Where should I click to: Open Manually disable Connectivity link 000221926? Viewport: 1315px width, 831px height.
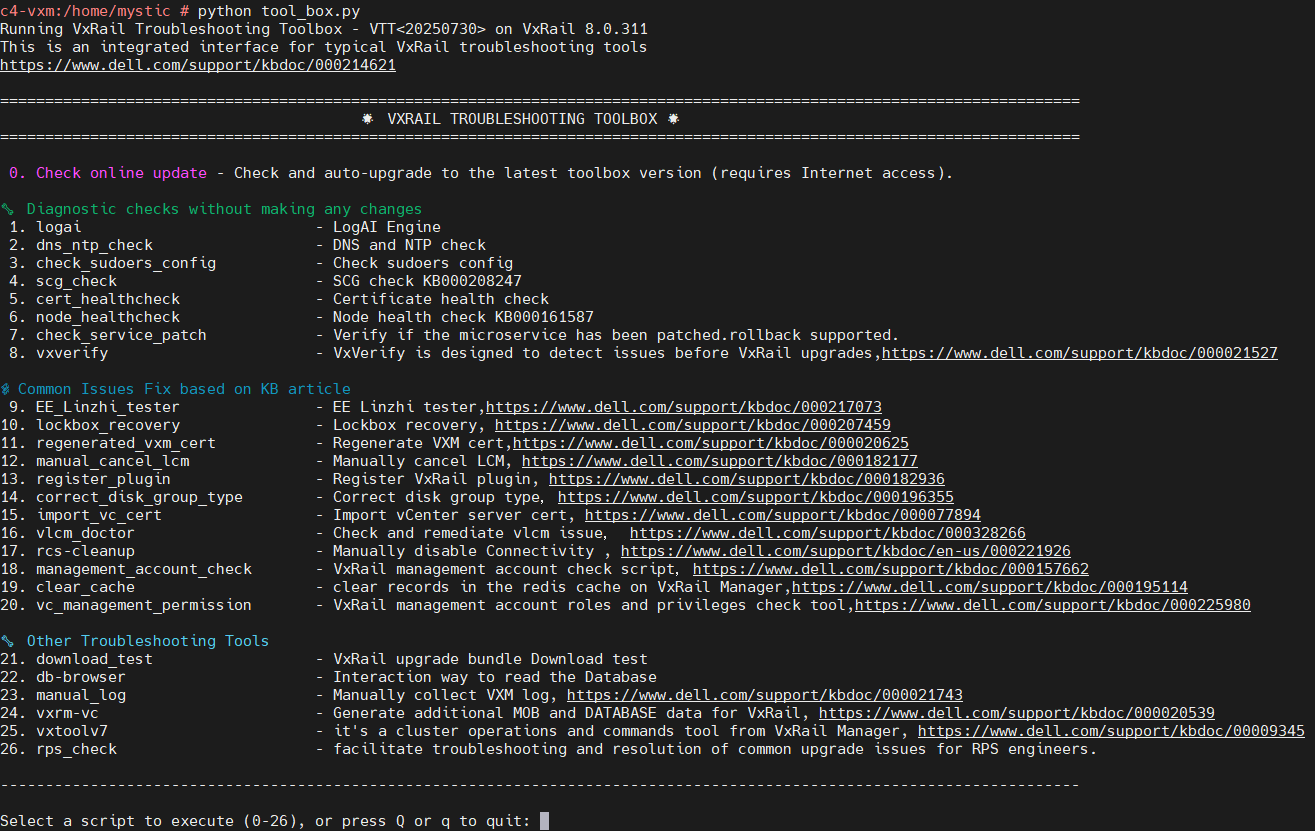pos(845,551)
